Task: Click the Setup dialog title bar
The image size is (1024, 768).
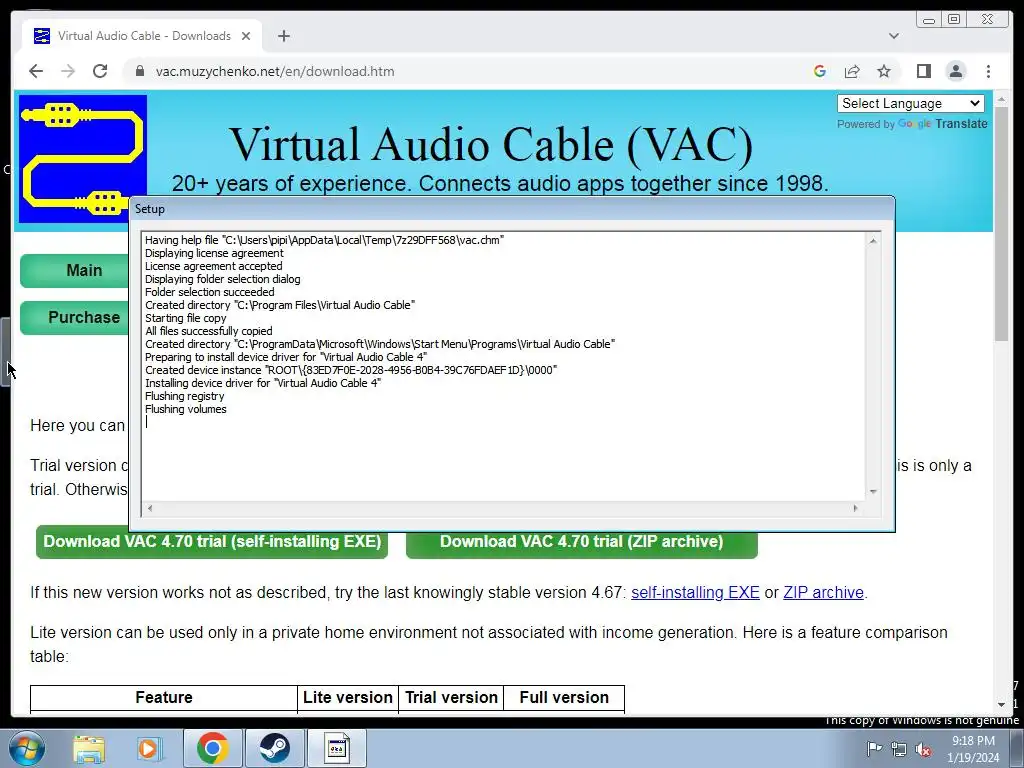Action: (x=512, y=209)
